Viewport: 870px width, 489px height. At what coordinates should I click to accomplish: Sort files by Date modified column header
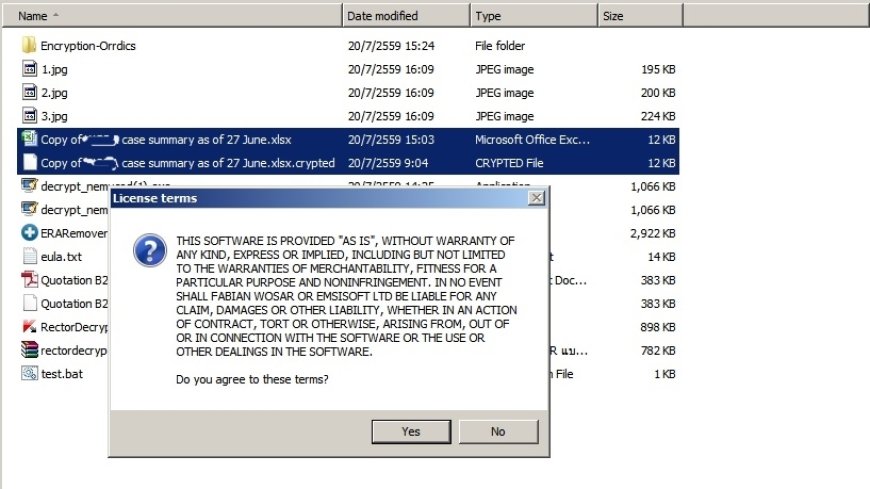click(406, 16)
